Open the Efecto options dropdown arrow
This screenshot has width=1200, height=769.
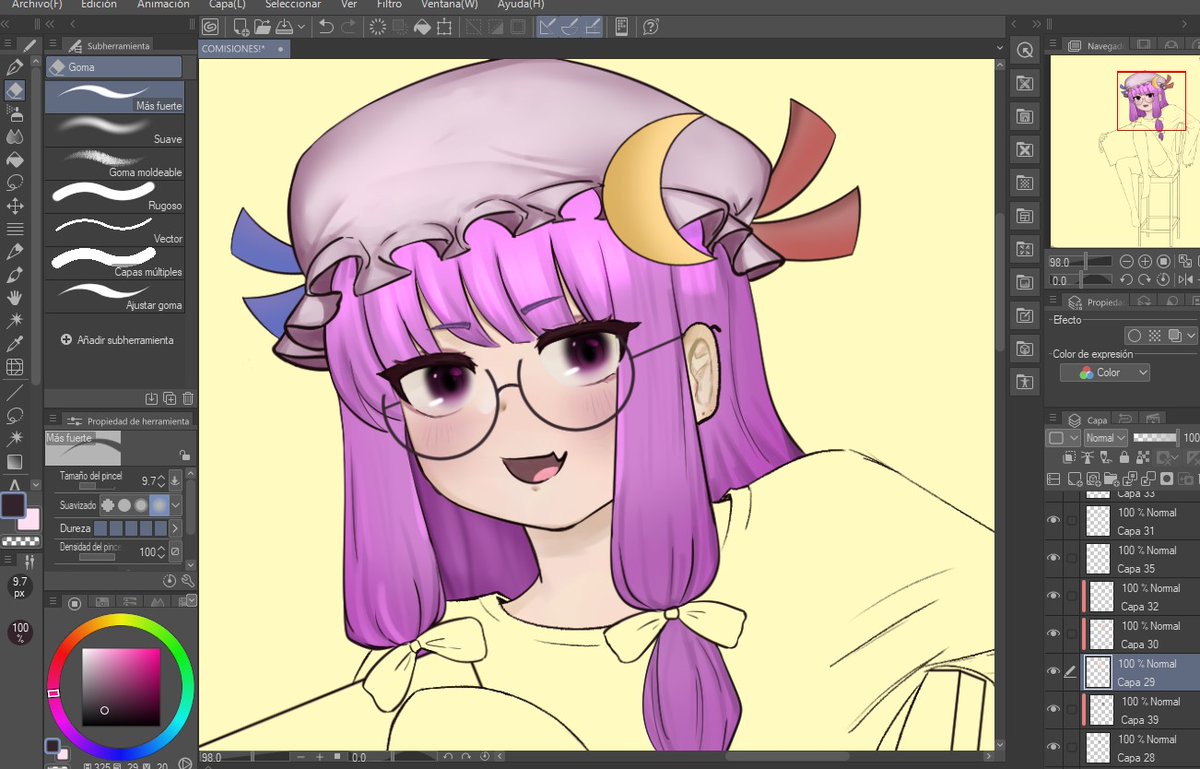pyautogui.click(x=1189, y=336)
